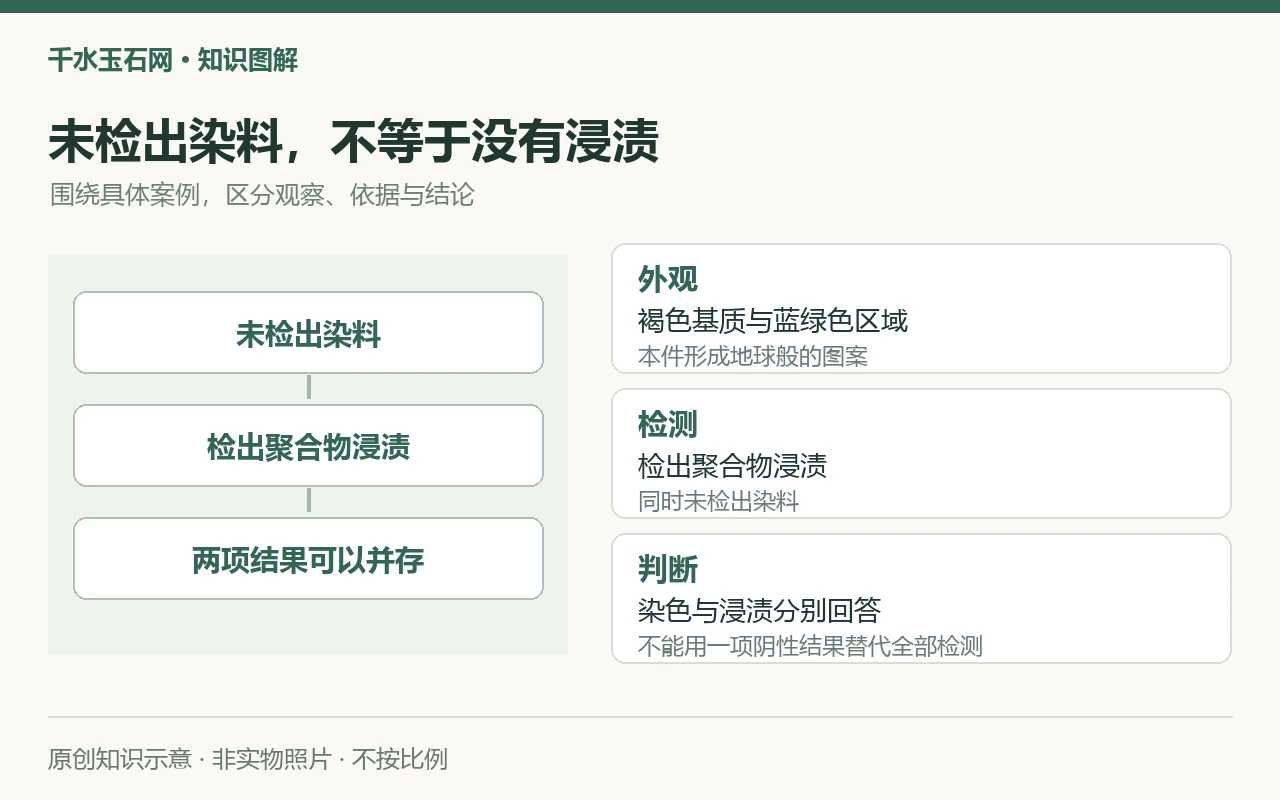Click the 千水玉石网 site name header
The width and height of the screenshot is (1280, 800).
pos(111,60)
